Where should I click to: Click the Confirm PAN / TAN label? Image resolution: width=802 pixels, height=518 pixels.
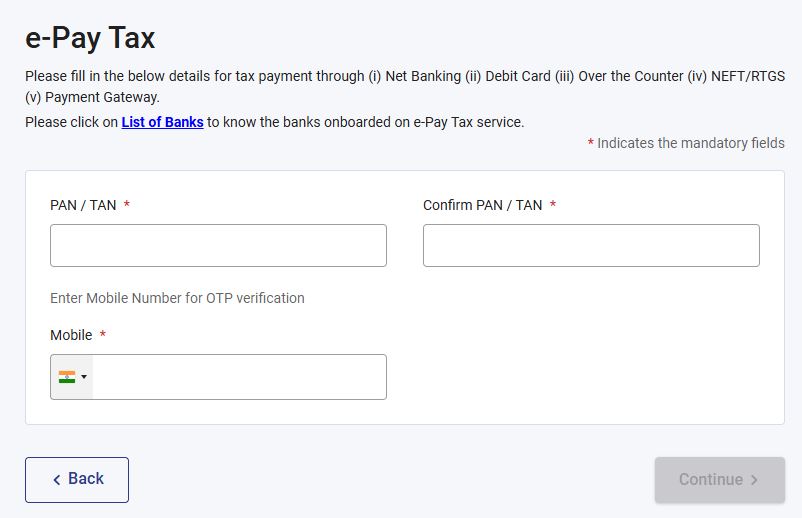click(x=482, y=205)
